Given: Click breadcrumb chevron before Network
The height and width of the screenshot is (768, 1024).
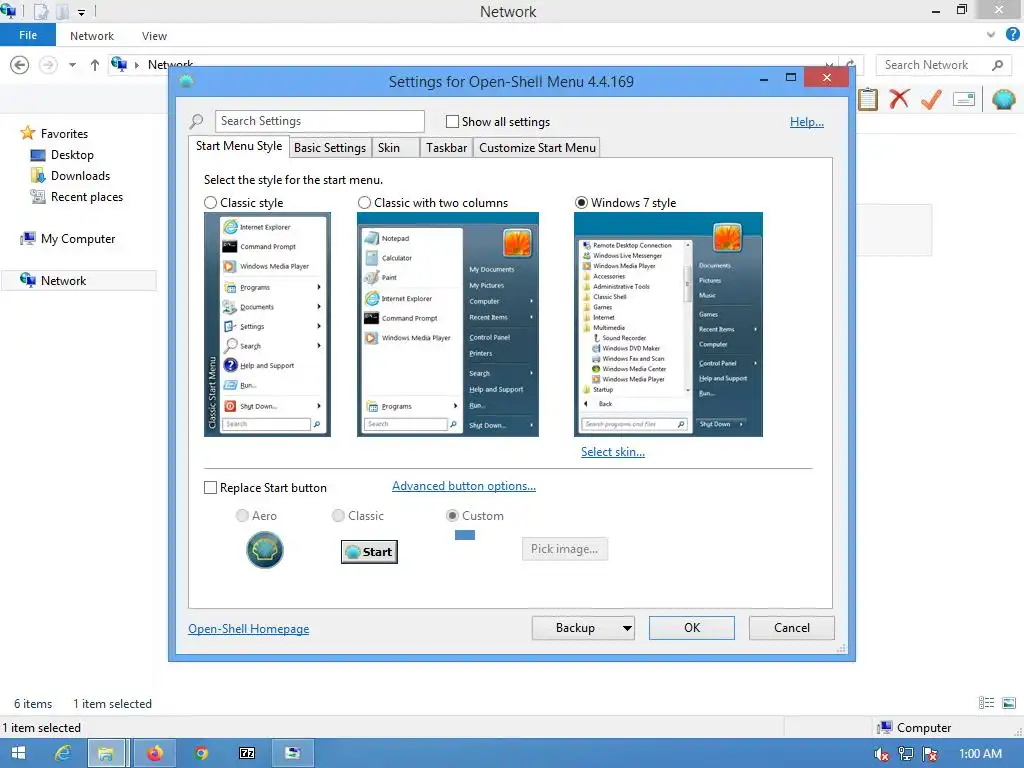Looking at the screenshot, I should tap(136, 65).
